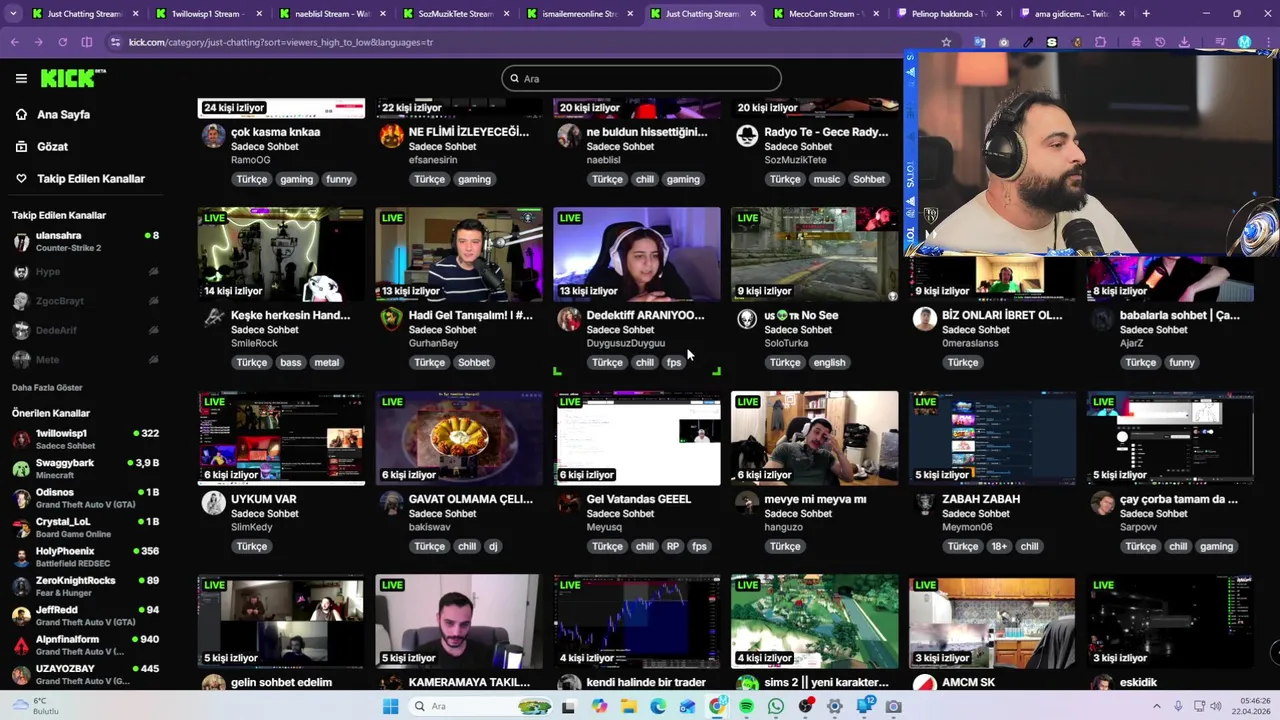This screenshot has height=720, width=1280.
Task: Open the Windows Start menu
Action: (x=390, y=706)
